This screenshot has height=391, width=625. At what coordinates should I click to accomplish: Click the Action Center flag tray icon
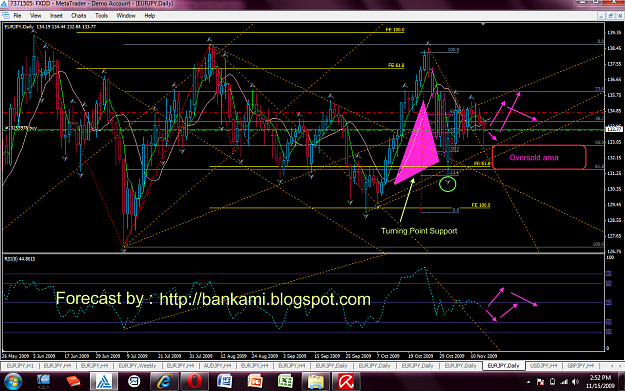pos(540,382)
